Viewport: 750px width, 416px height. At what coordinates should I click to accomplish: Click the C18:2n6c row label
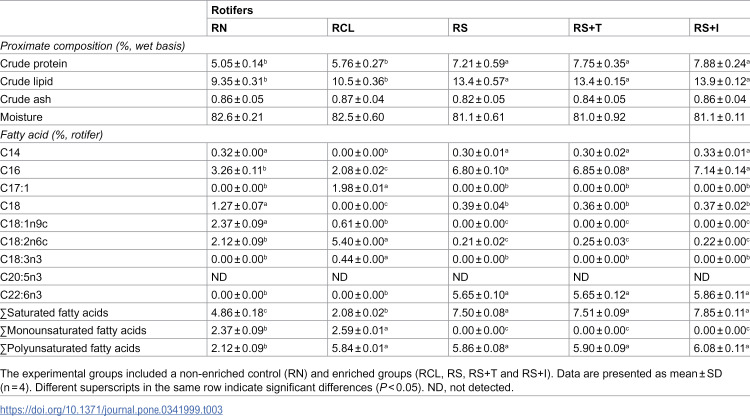tap(24, 241)
